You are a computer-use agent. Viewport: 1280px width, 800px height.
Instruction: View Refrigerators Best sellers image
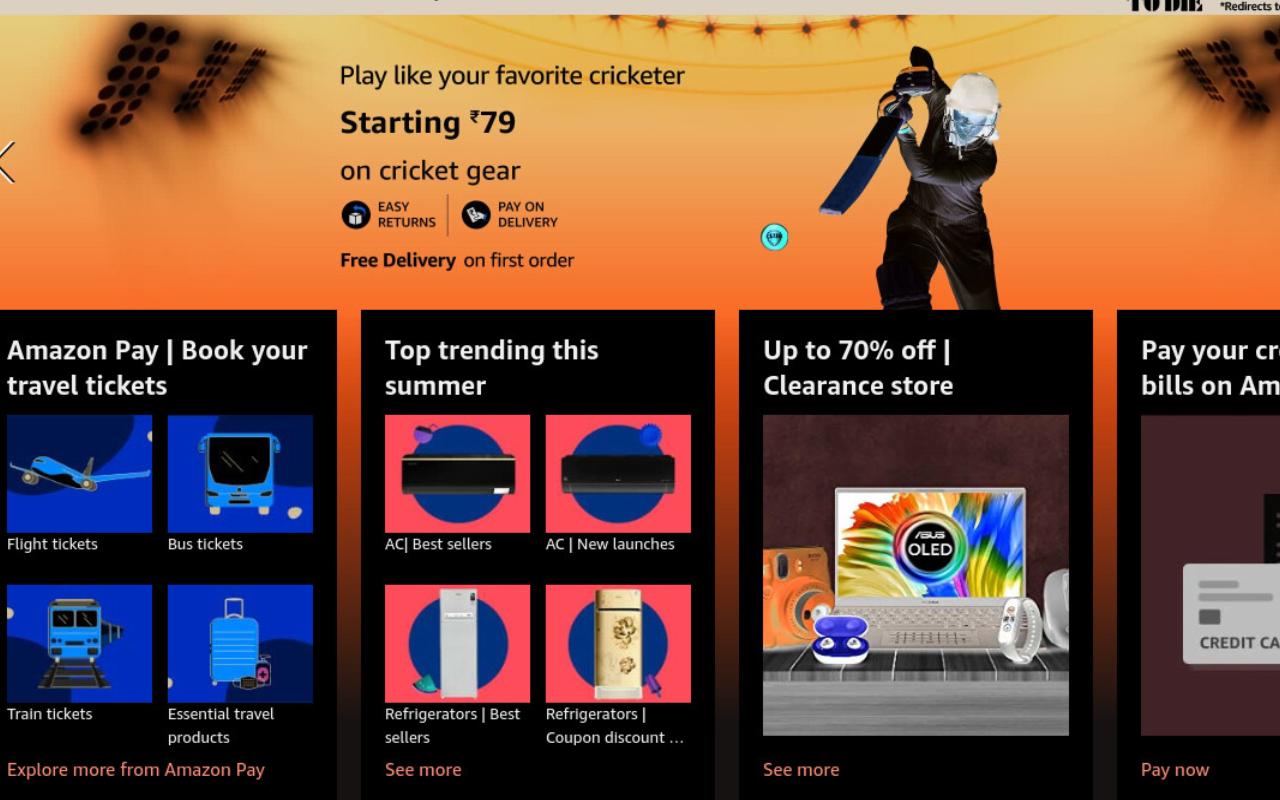[x=457, y=644]
